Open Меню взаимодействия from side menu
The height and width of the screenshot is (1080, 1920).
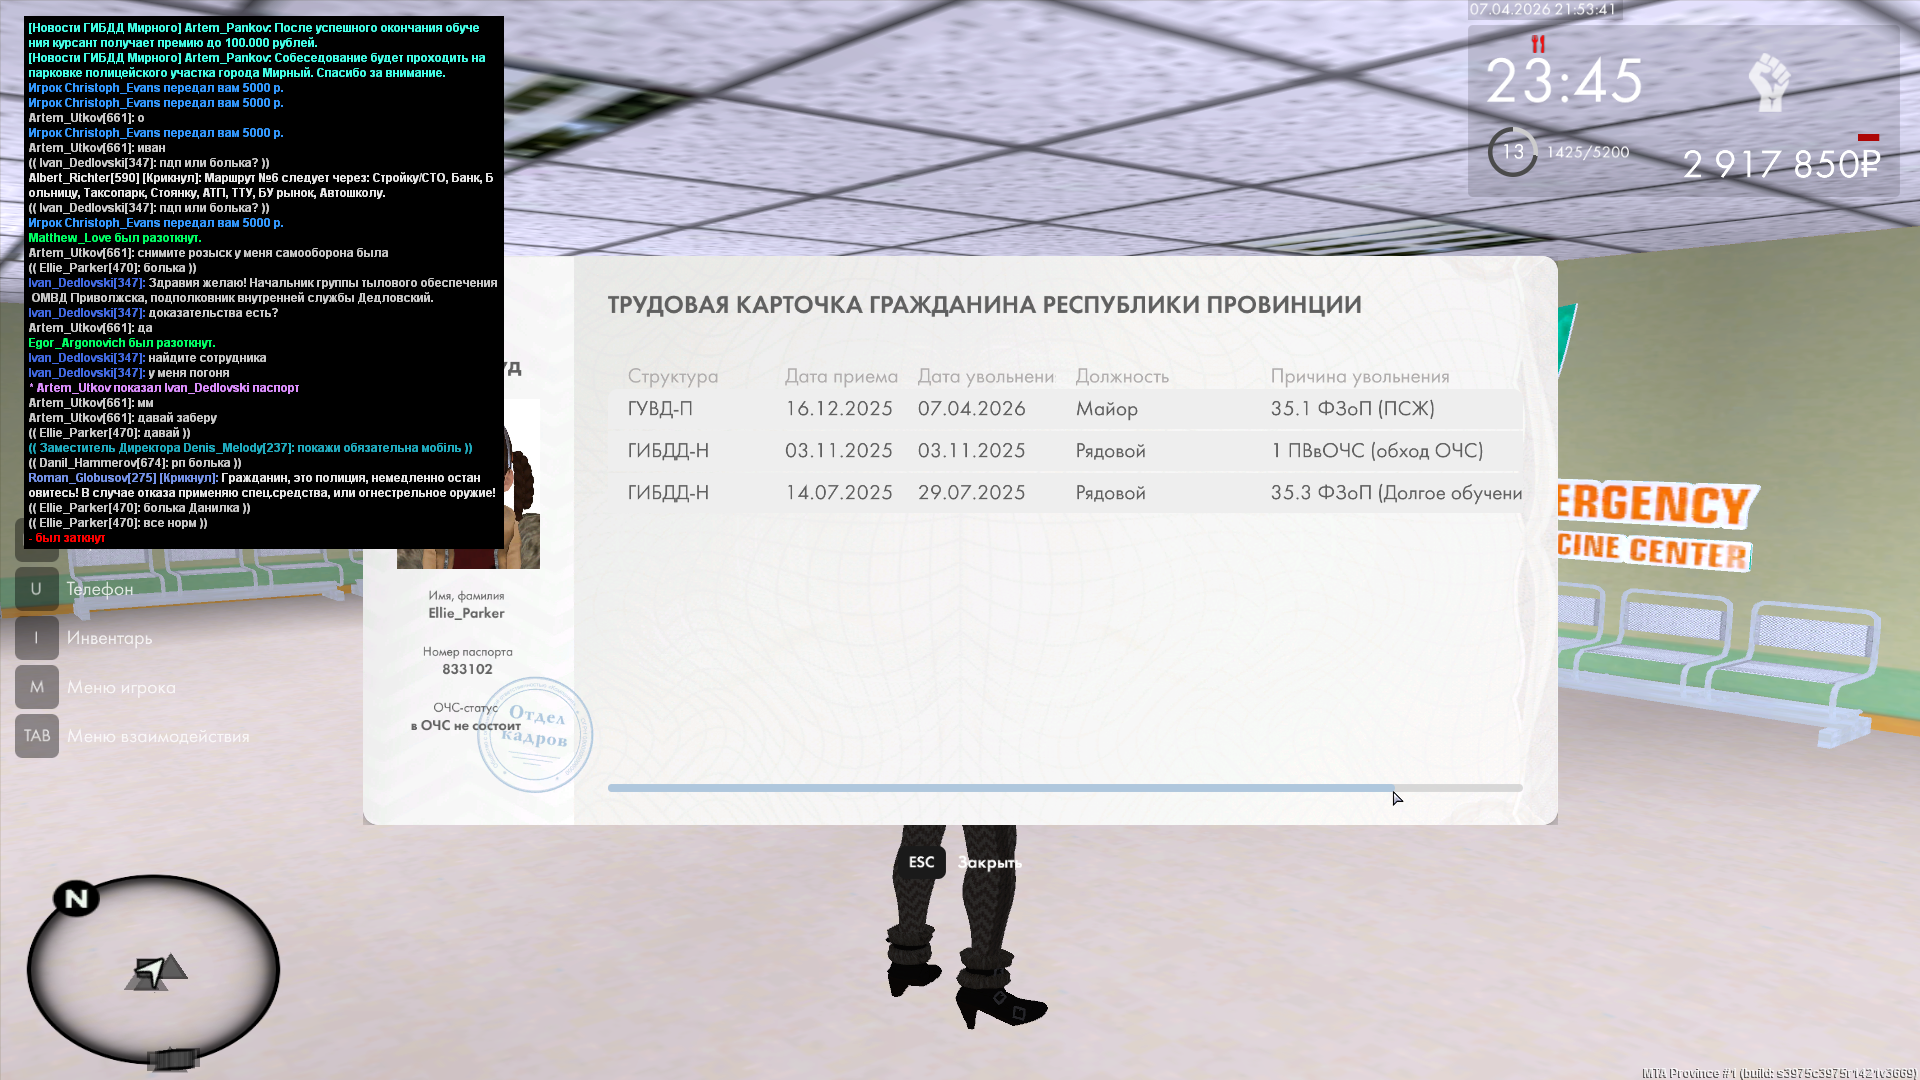pyautogui.click(x=158, y=736)
